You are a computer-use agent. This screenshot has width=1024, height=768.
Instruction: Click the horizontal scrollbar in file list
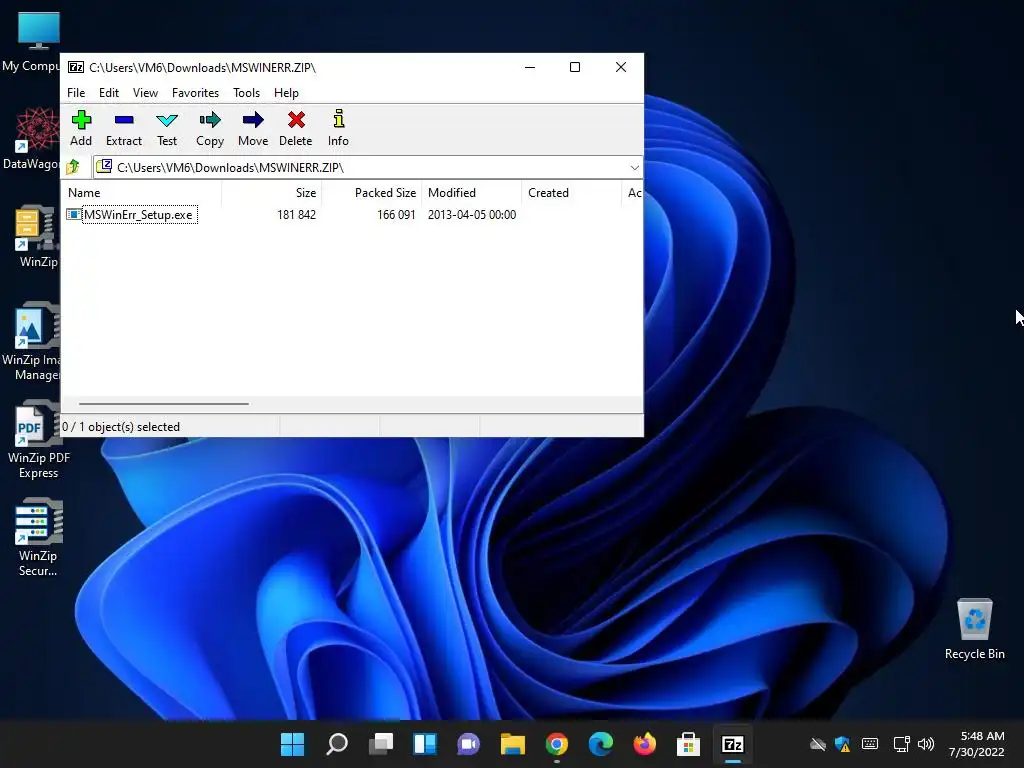(x=163, y=404)
